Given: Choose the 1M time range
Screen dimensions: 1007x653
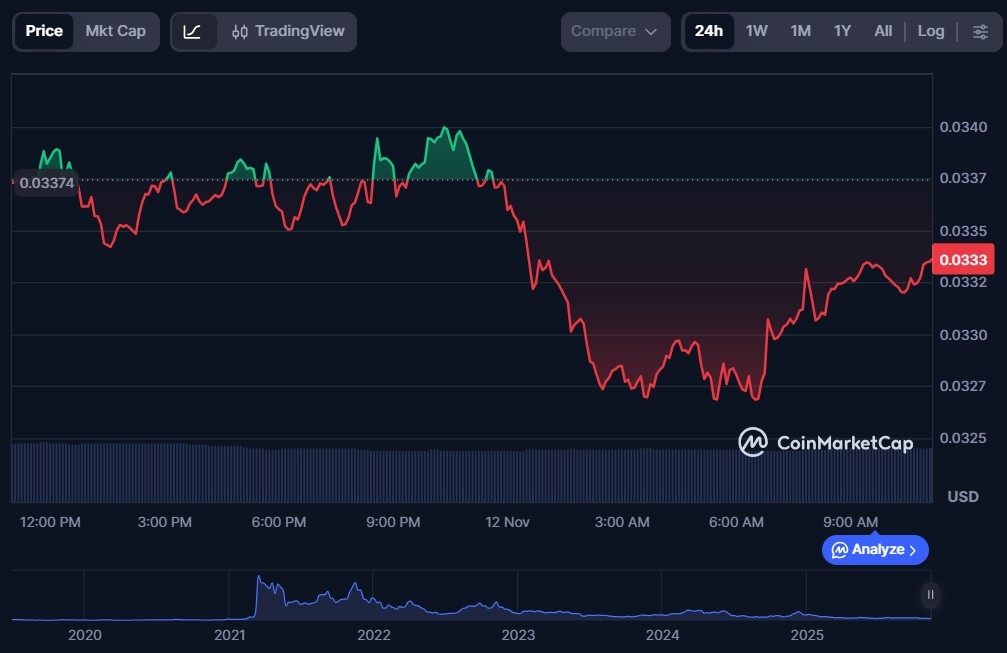Looking at the screenshot, I should pos(800,32).
